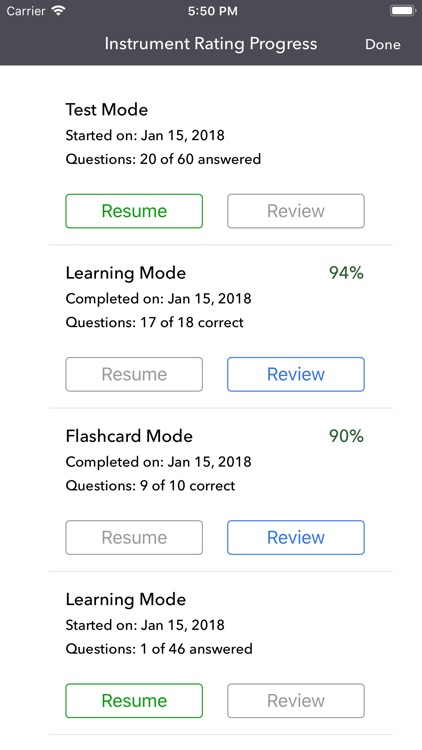Tap the Carrier label in the status bar

[25, 11]
